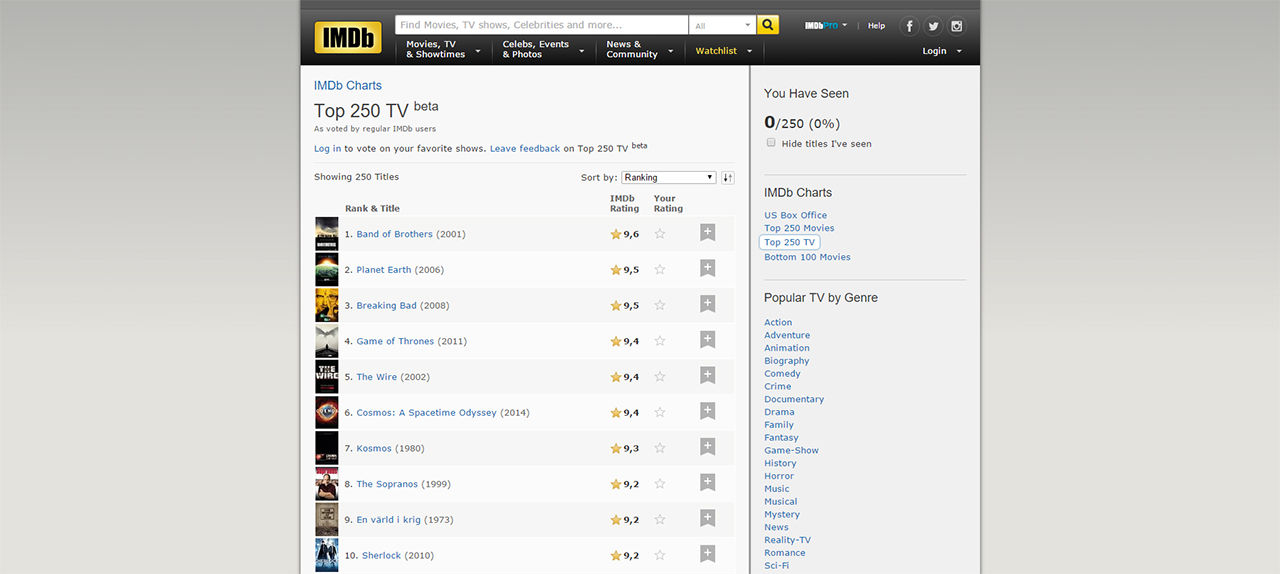Rate The Sopranos with star
Screen dimensions: 1280x574
click(x=660, y=484)
